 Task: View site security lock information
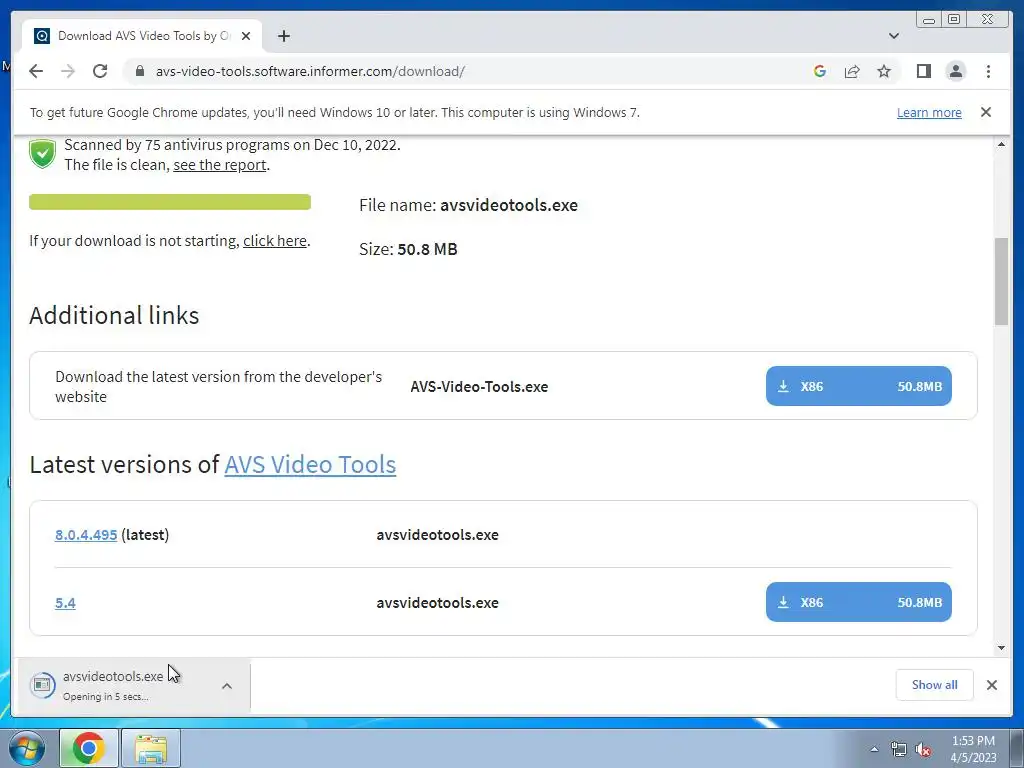pos(139,71)
